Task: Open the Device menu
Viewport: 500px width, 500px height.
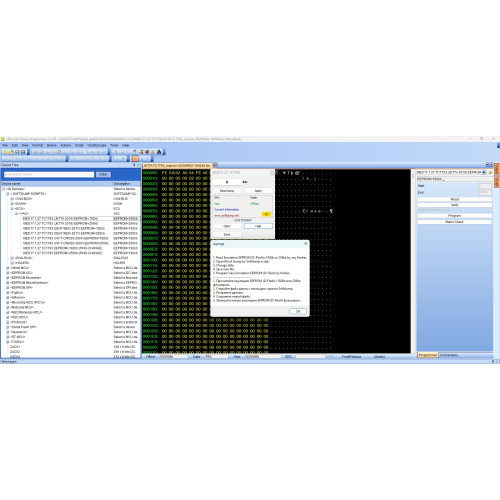Action: click(x=52, y=145)
